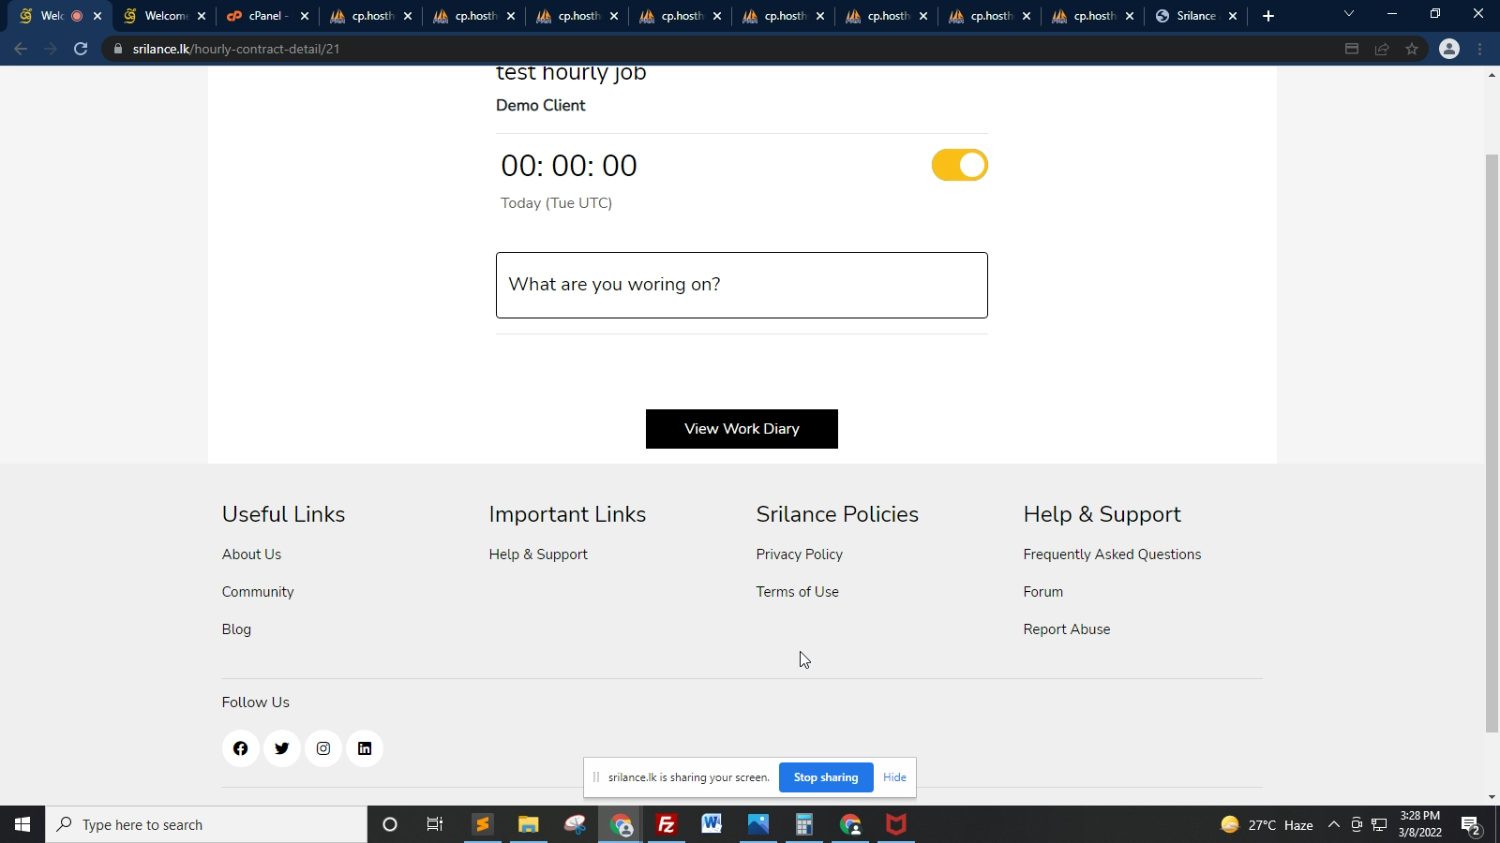Bookmark this page with the star icon

point(1412,49)
